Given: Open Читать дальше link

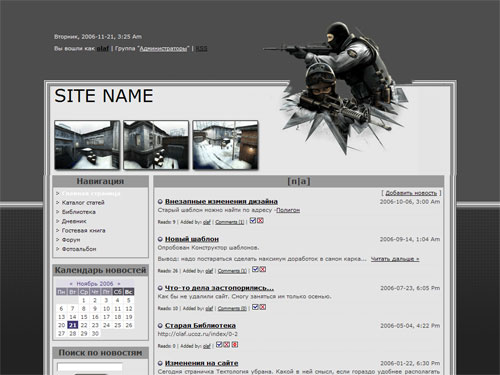Looking at the screenshot, I should (395, 259).
